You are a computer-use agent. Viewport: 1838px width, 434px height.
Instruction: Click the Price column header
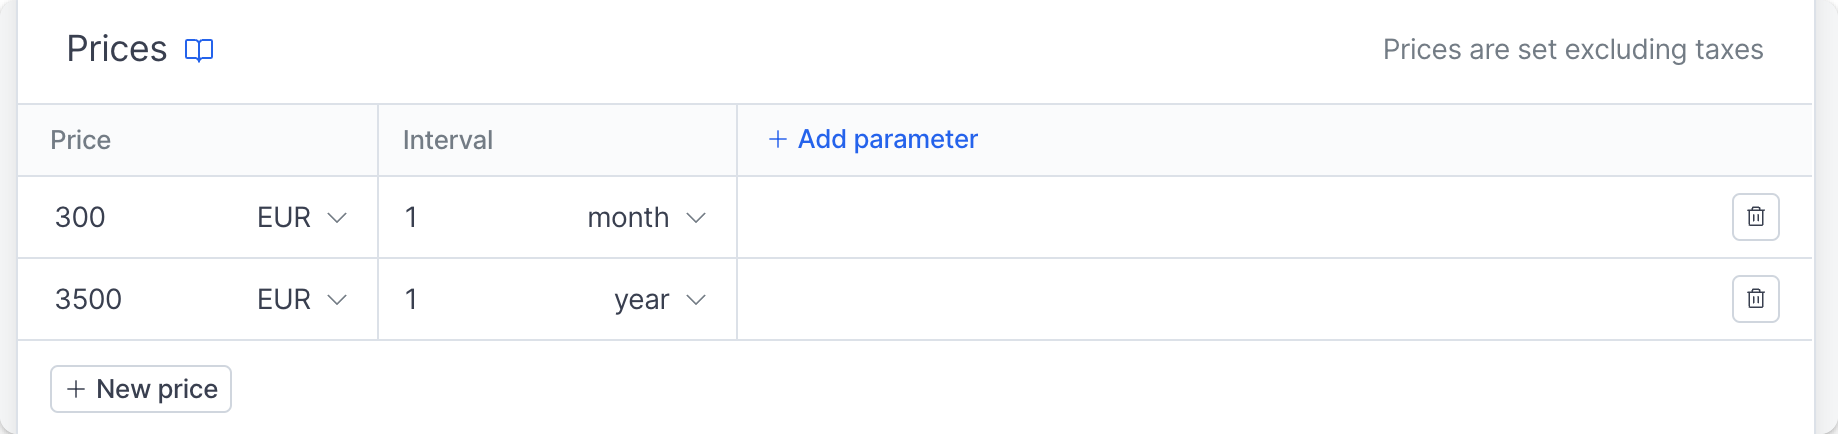click(x=81, y=140)
